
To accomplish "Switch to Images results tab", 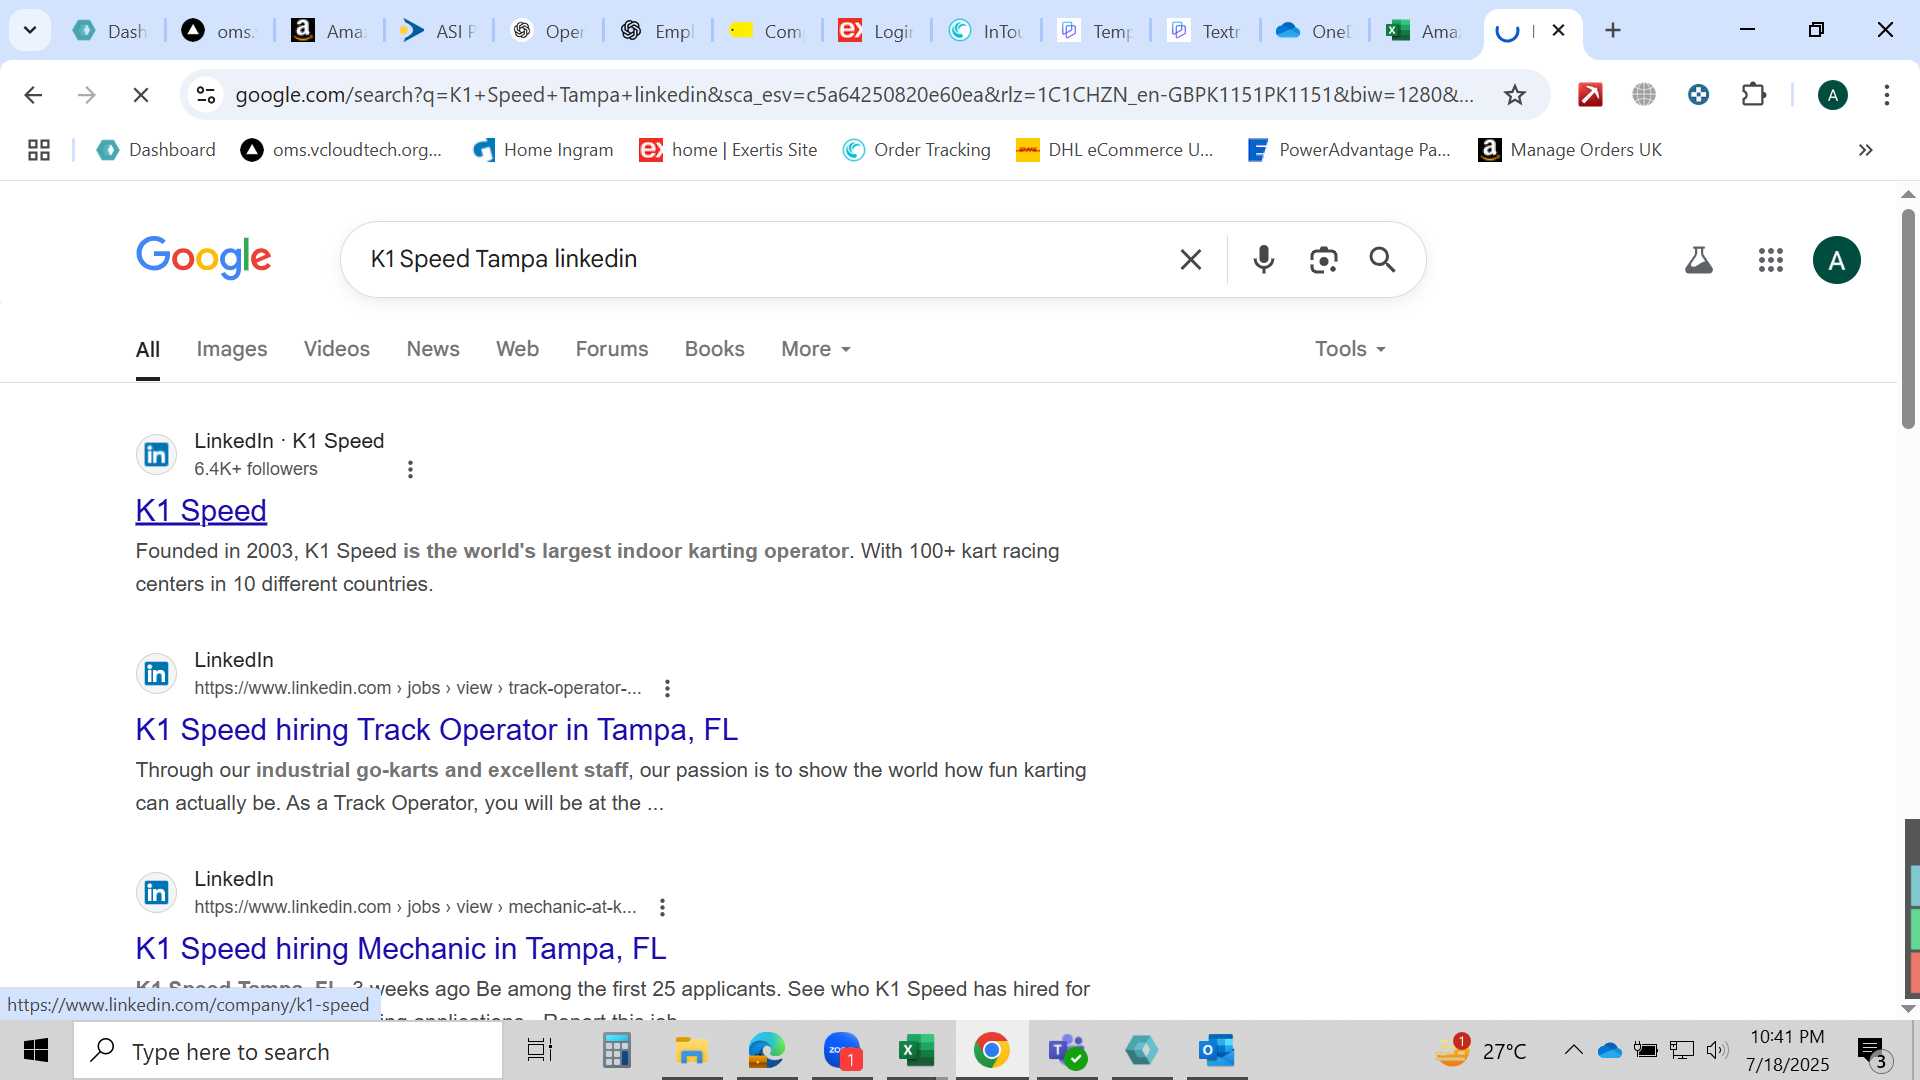I will pyautogui.click(x=232, y=349).
